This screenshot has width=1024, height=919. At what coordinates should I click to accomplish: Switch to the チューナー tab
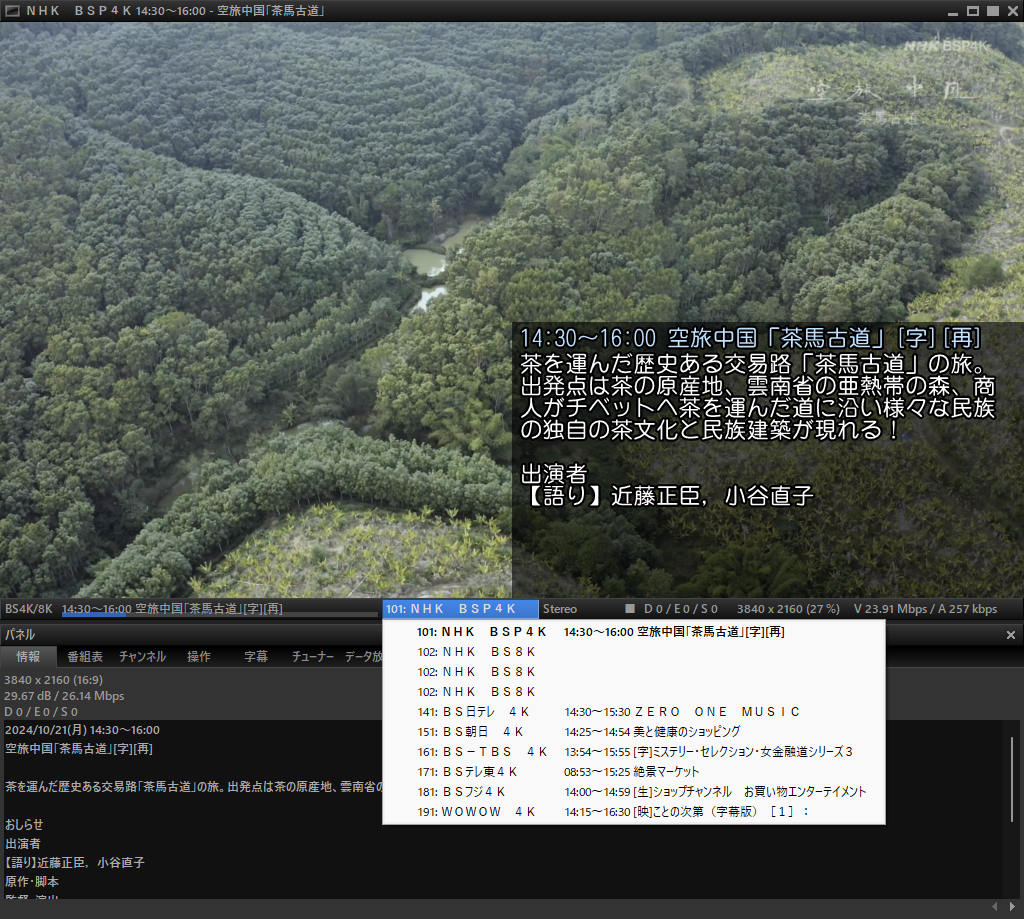(312, 656)
